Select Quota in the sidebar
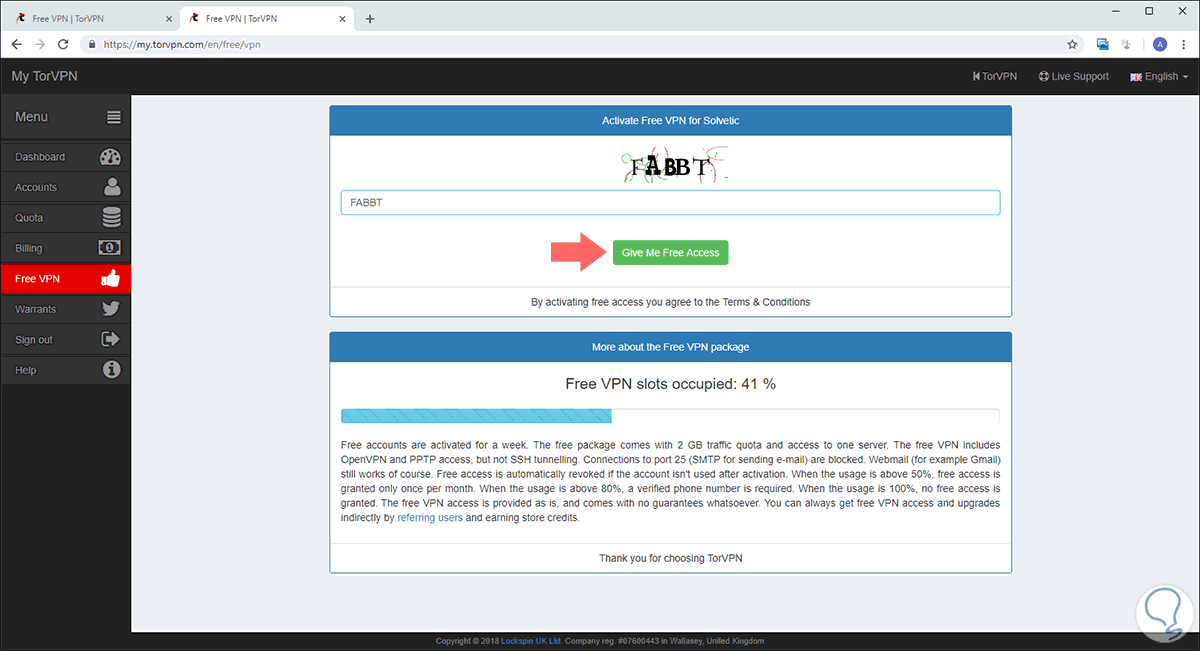The height and width of the screenshot is (651, 1200). pos(65,217)
